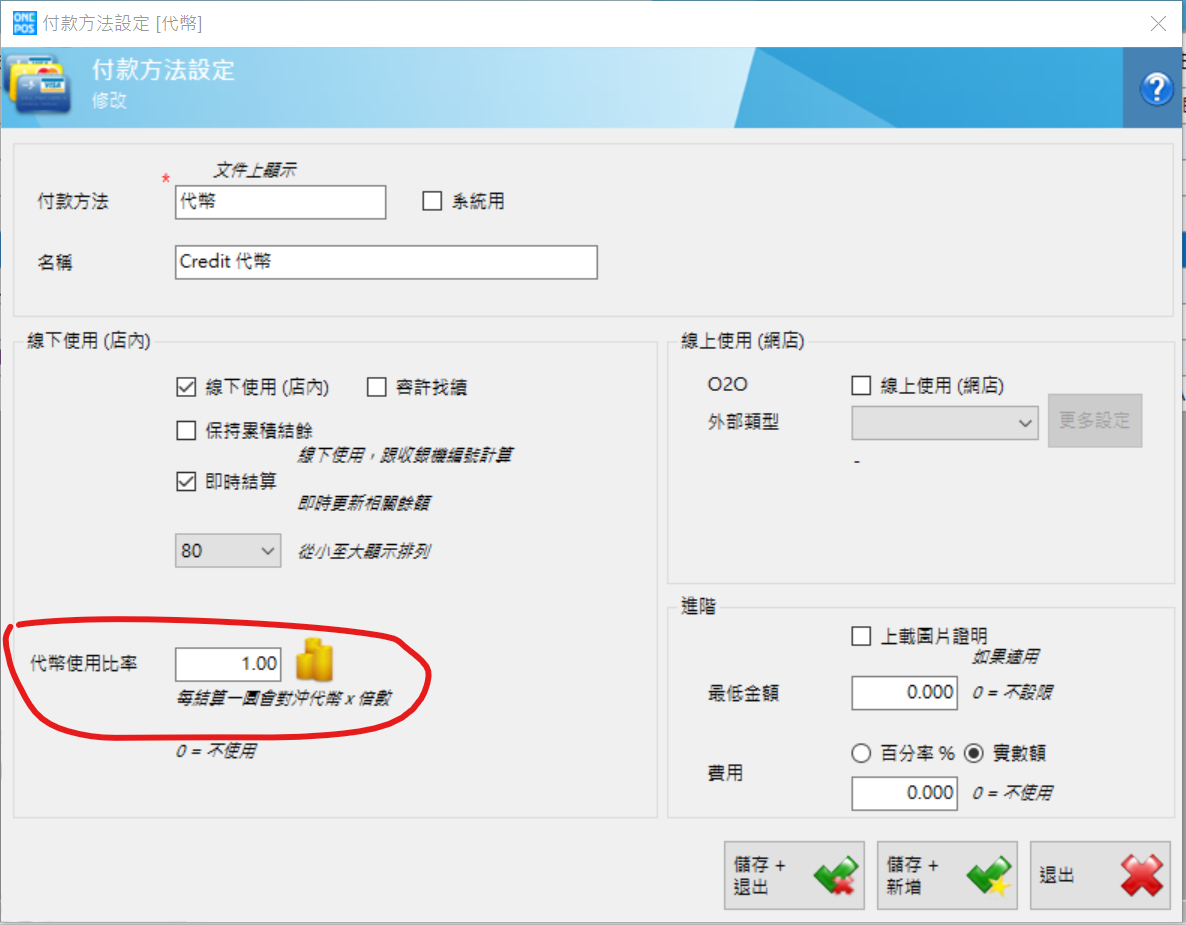1186x925 pixels.
Task: Click the 最低金額 input field
Action: (x=904, y=693)
